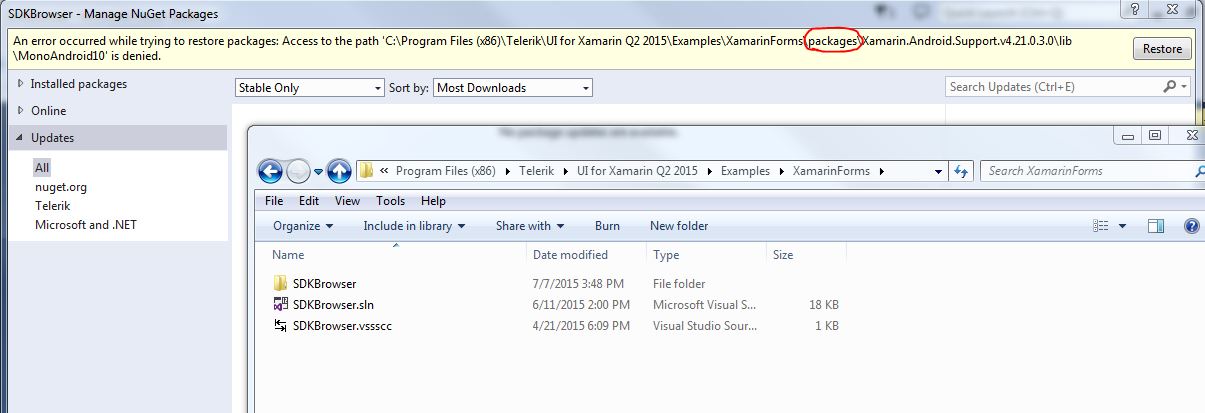The height and width of the screenshot is (413, 1205).
Task: Click the Burn toolbar button
Action: pyautogui.click(x=607, y=226)
